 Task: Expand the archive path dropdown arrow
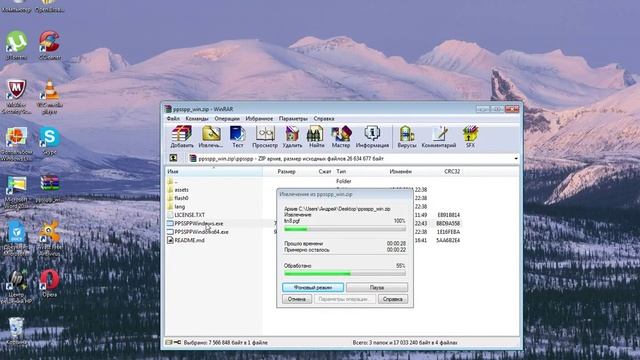click(516, 158)
